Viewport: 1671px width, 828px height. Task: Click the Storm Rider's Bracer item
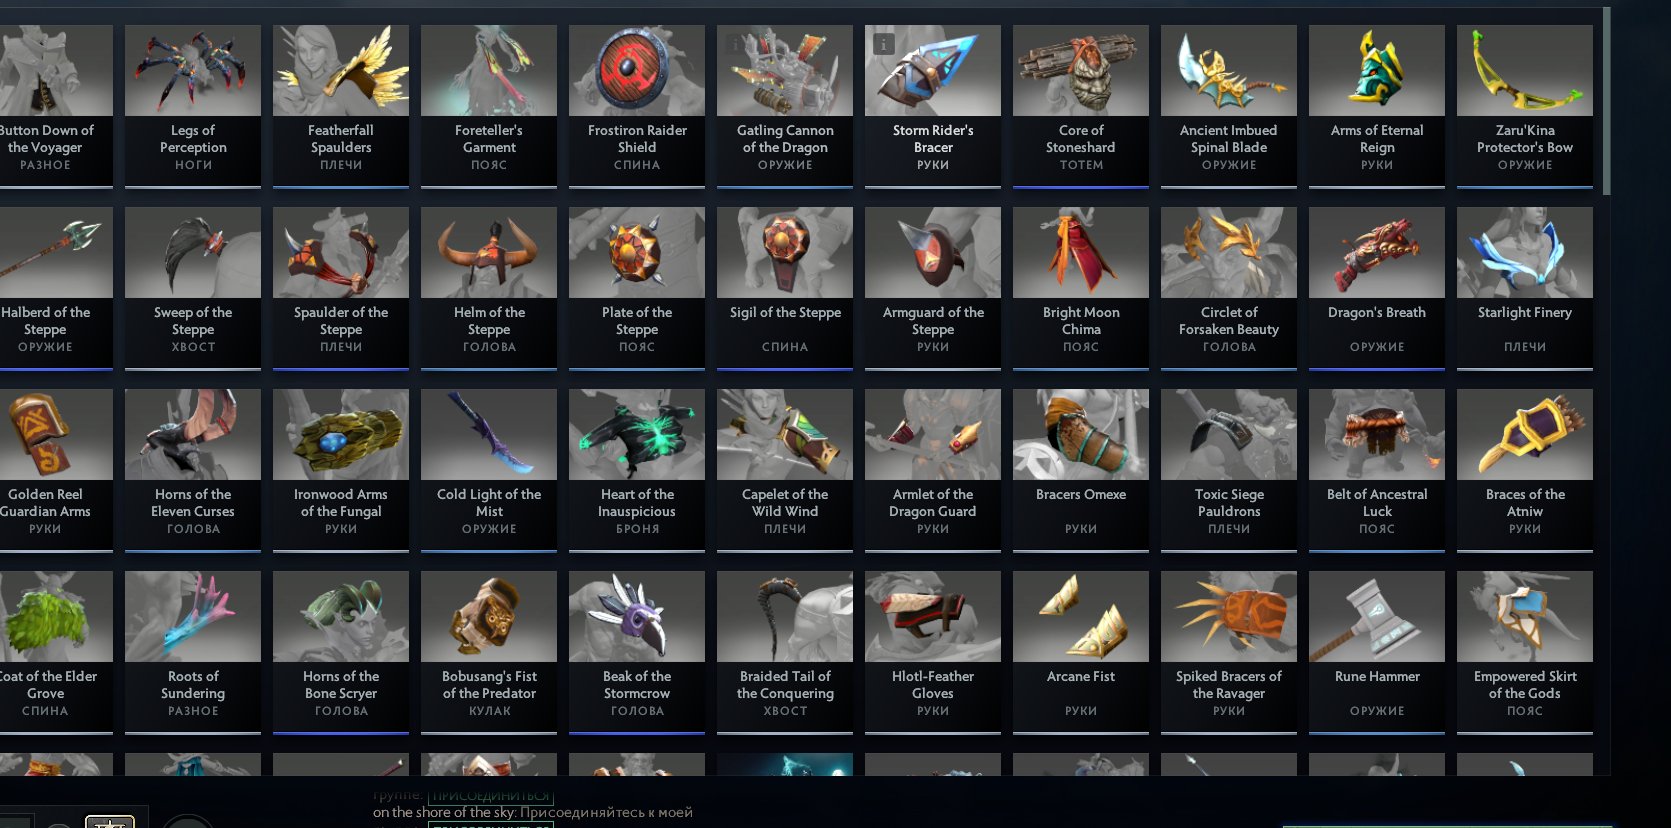click(x=933, y=105)
